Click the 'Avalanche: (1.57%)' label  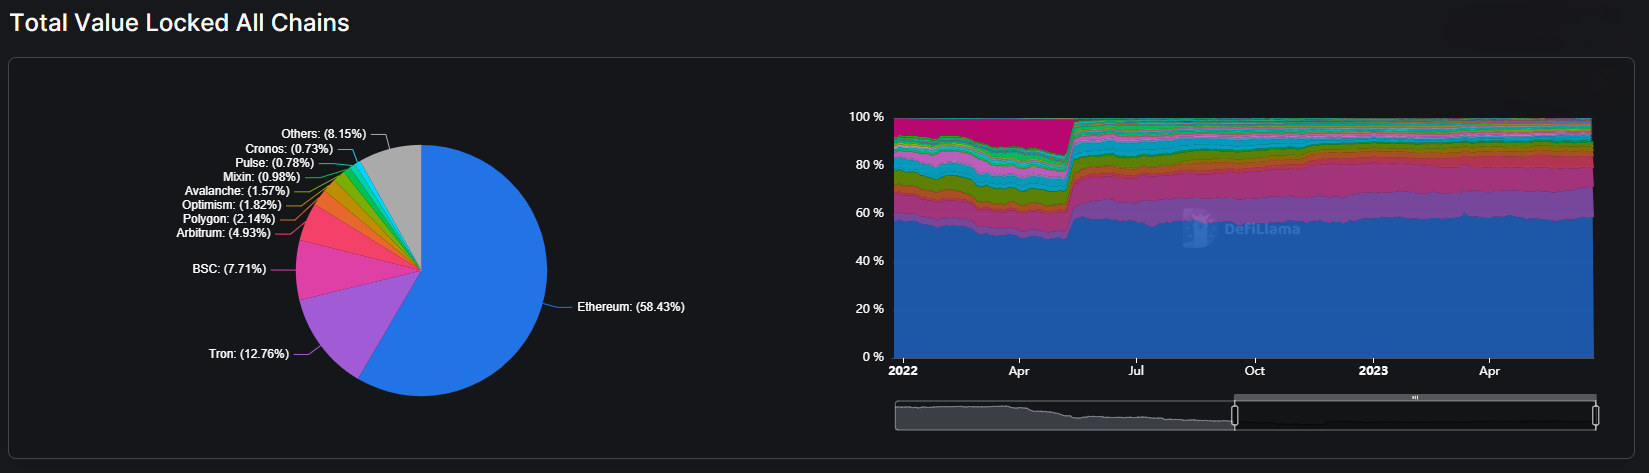(237, 191)
